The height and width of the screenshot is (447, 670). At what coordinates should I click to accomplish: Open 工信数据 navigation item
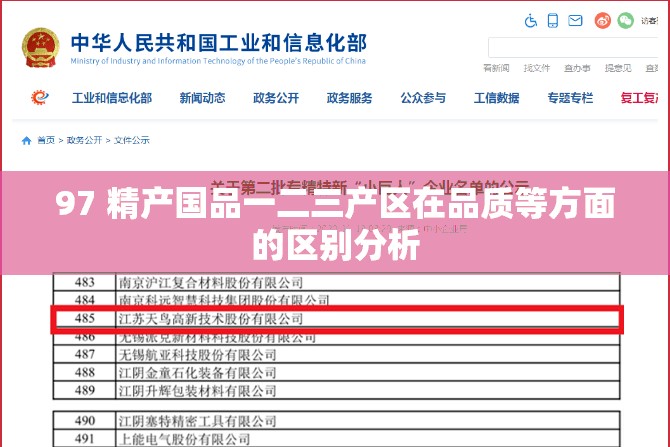[497, 98]
